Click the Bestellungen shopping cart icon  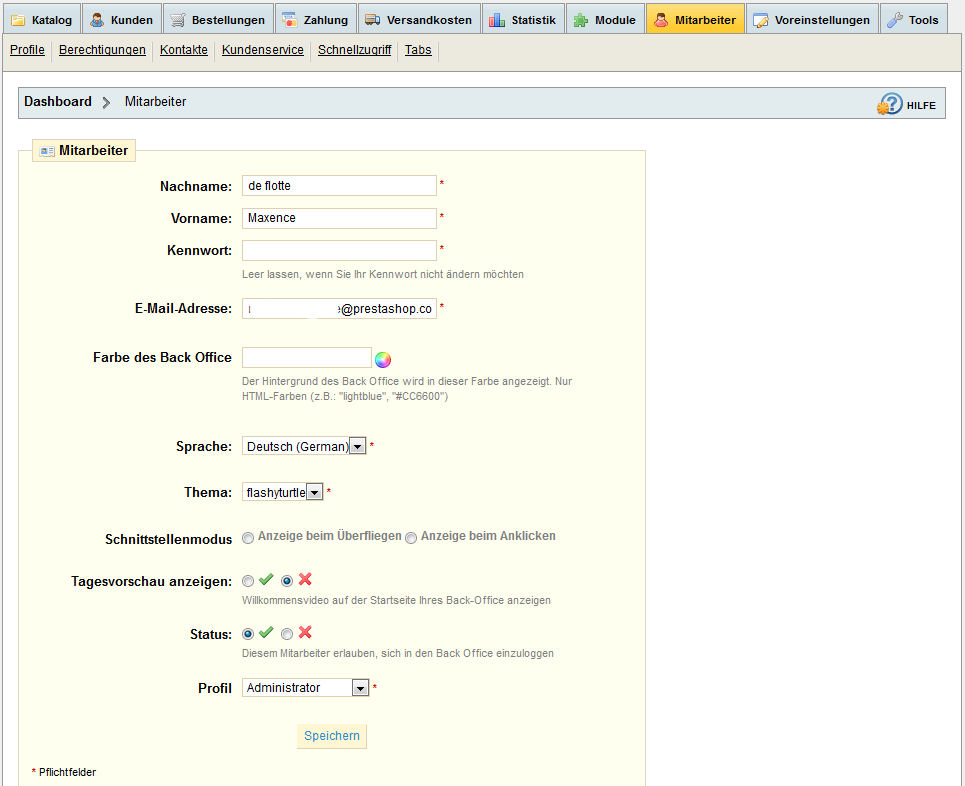[178, 20]
